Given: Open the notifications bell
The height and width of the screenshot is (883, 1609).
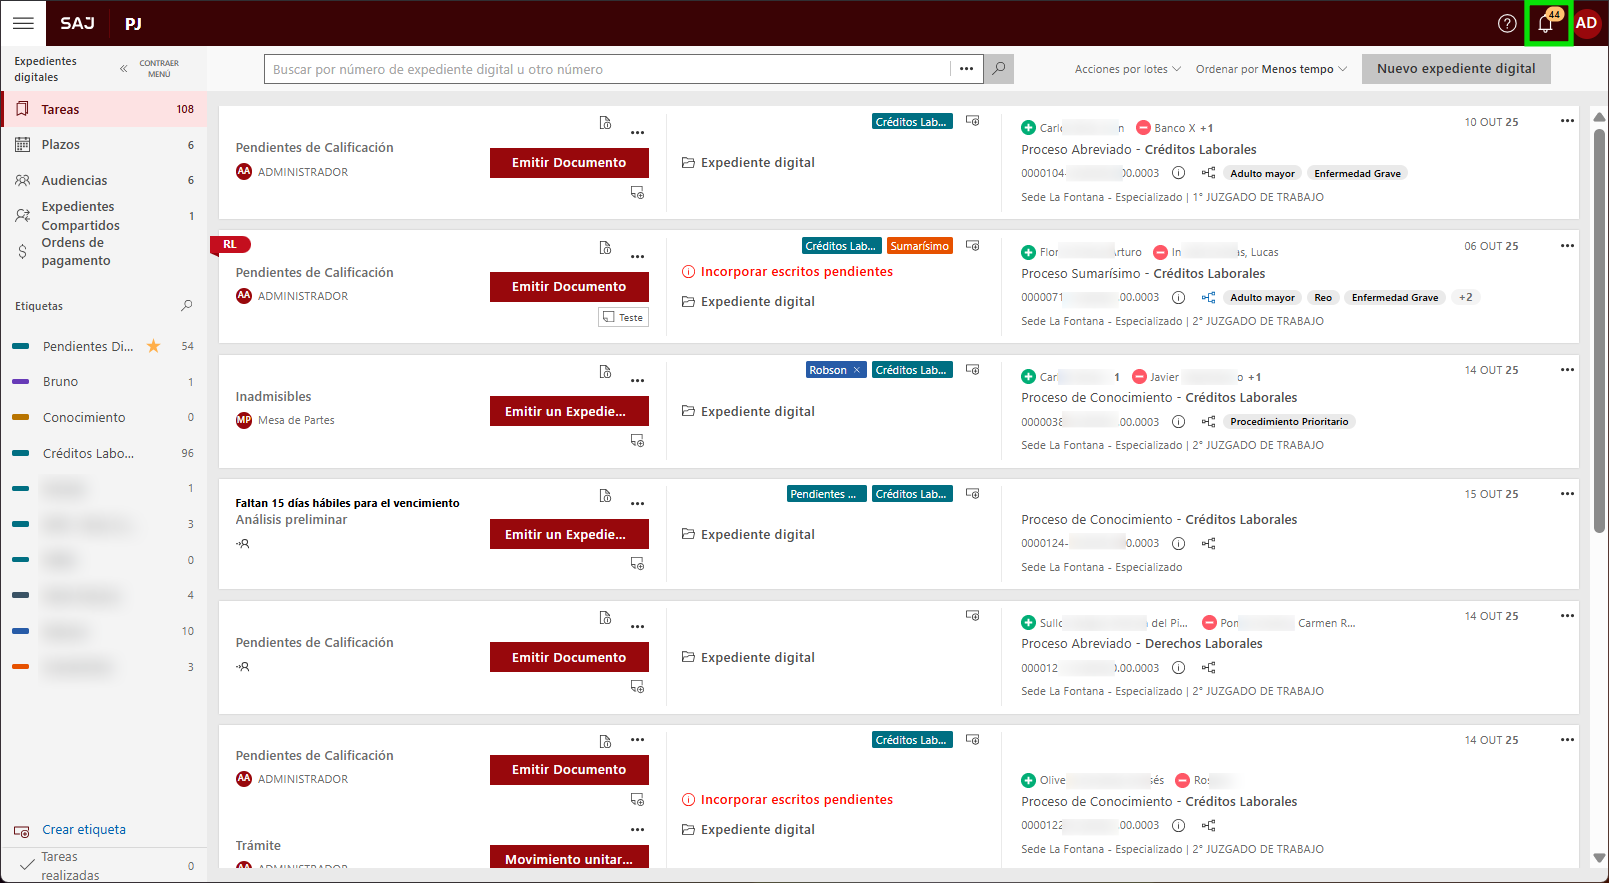Looking at the screenshot, I should 1546,24.
